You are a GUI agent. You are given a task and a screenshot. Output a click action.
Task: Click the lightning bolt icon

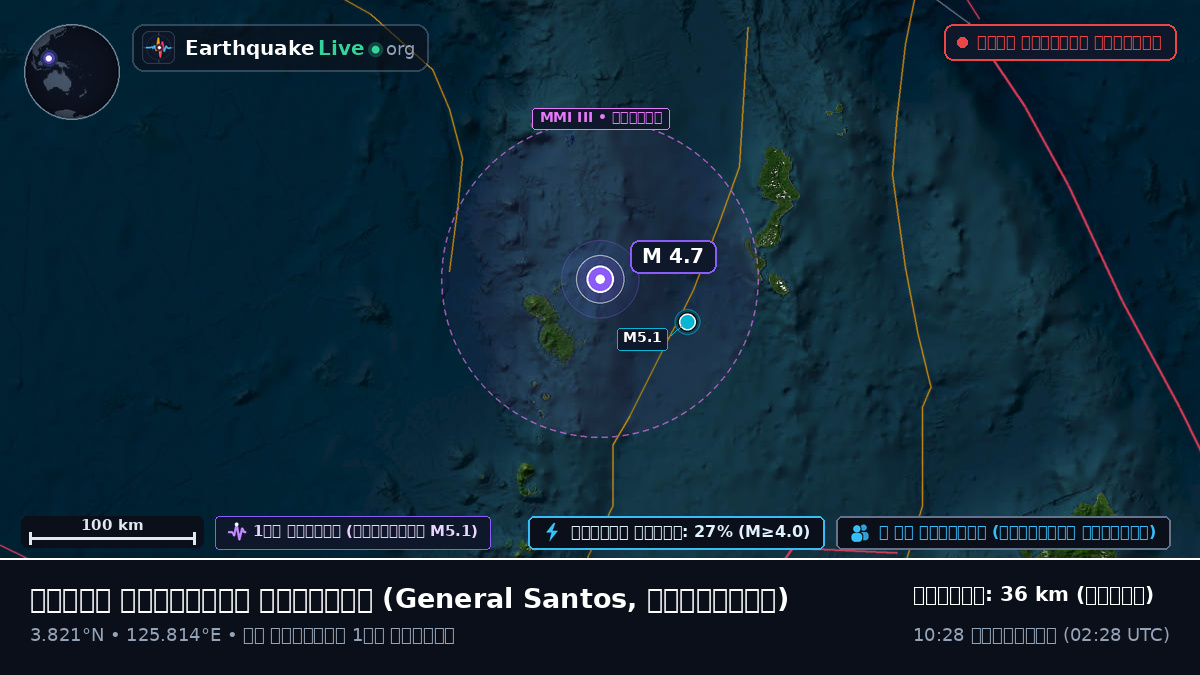[x=551, y=532]
